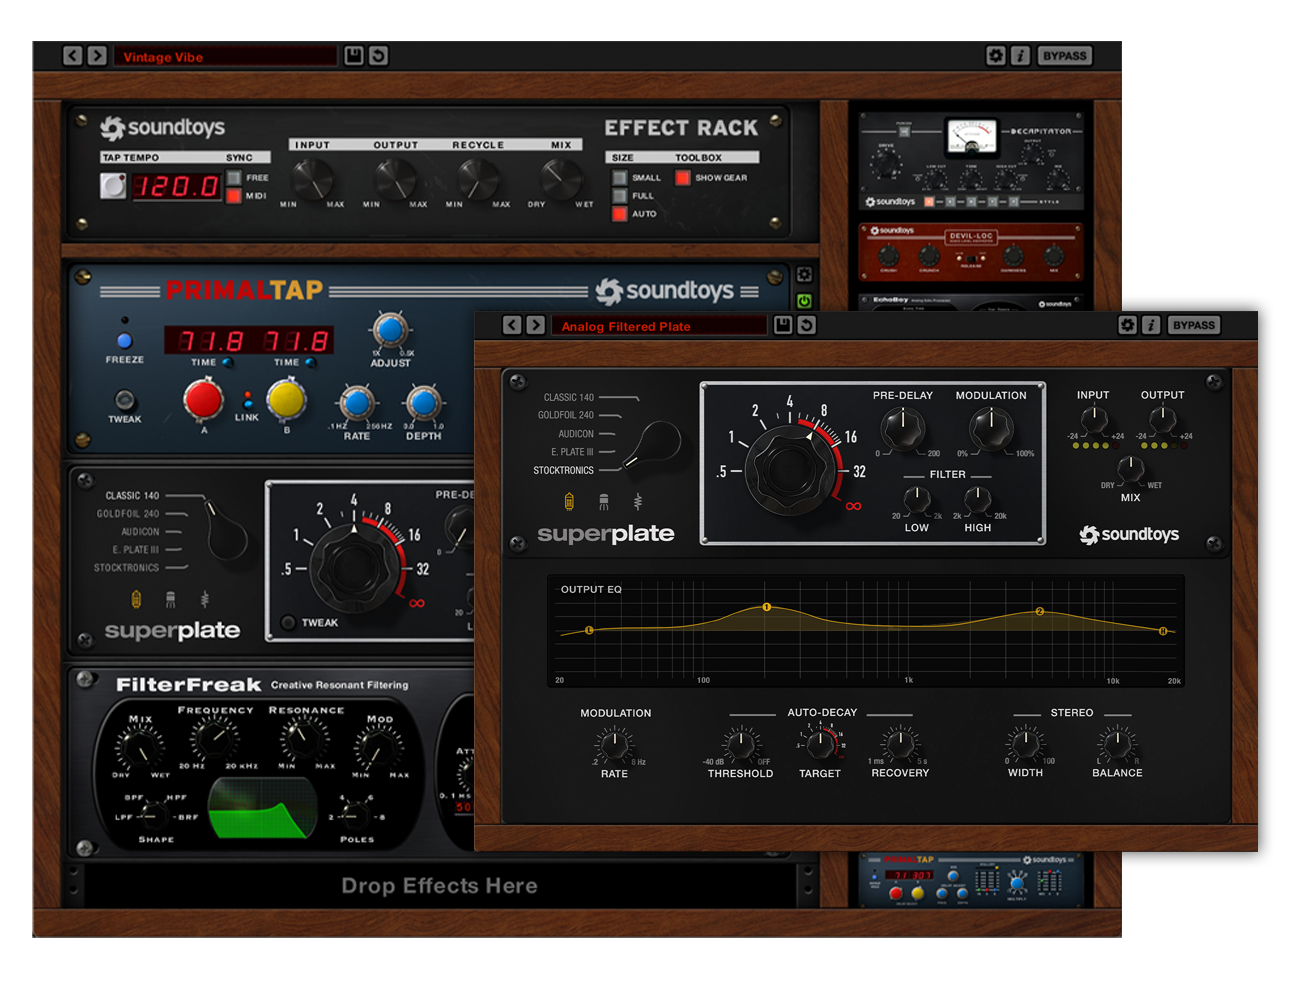
Task: Select clean preamp icon in SuperPlate window
Action: pos(637,501)
